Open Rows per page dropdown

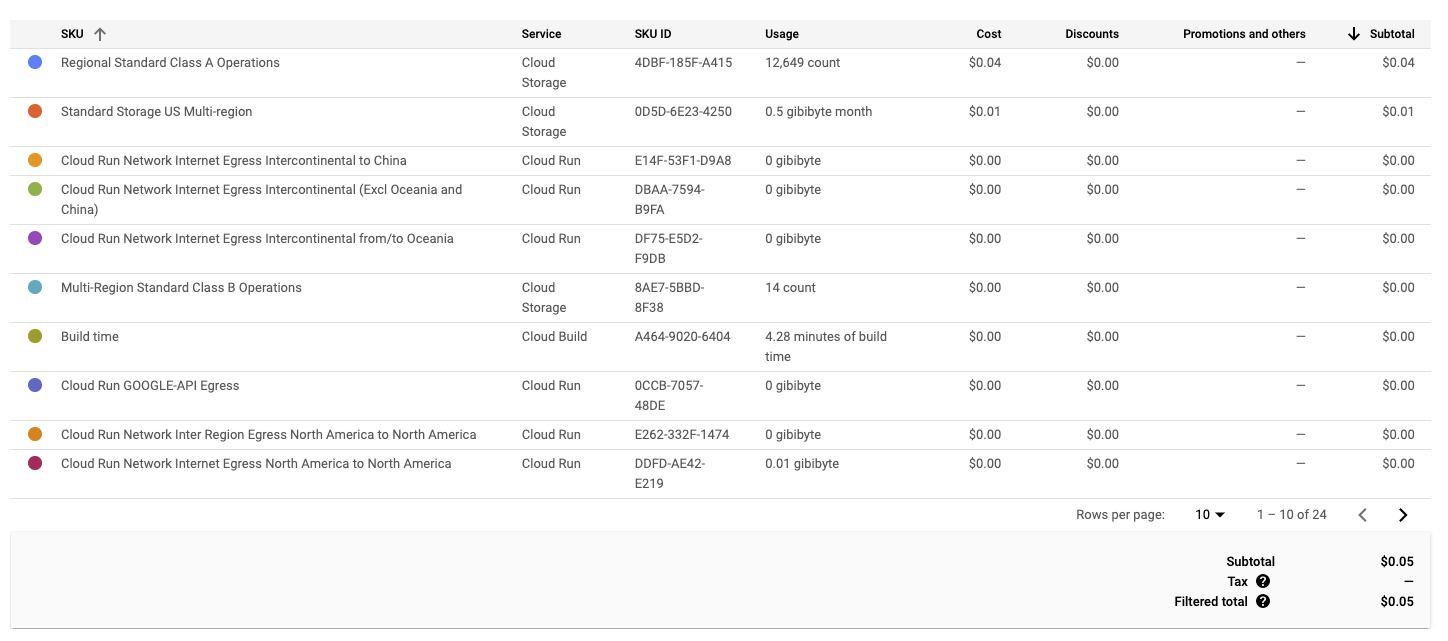click(1210, 515)
